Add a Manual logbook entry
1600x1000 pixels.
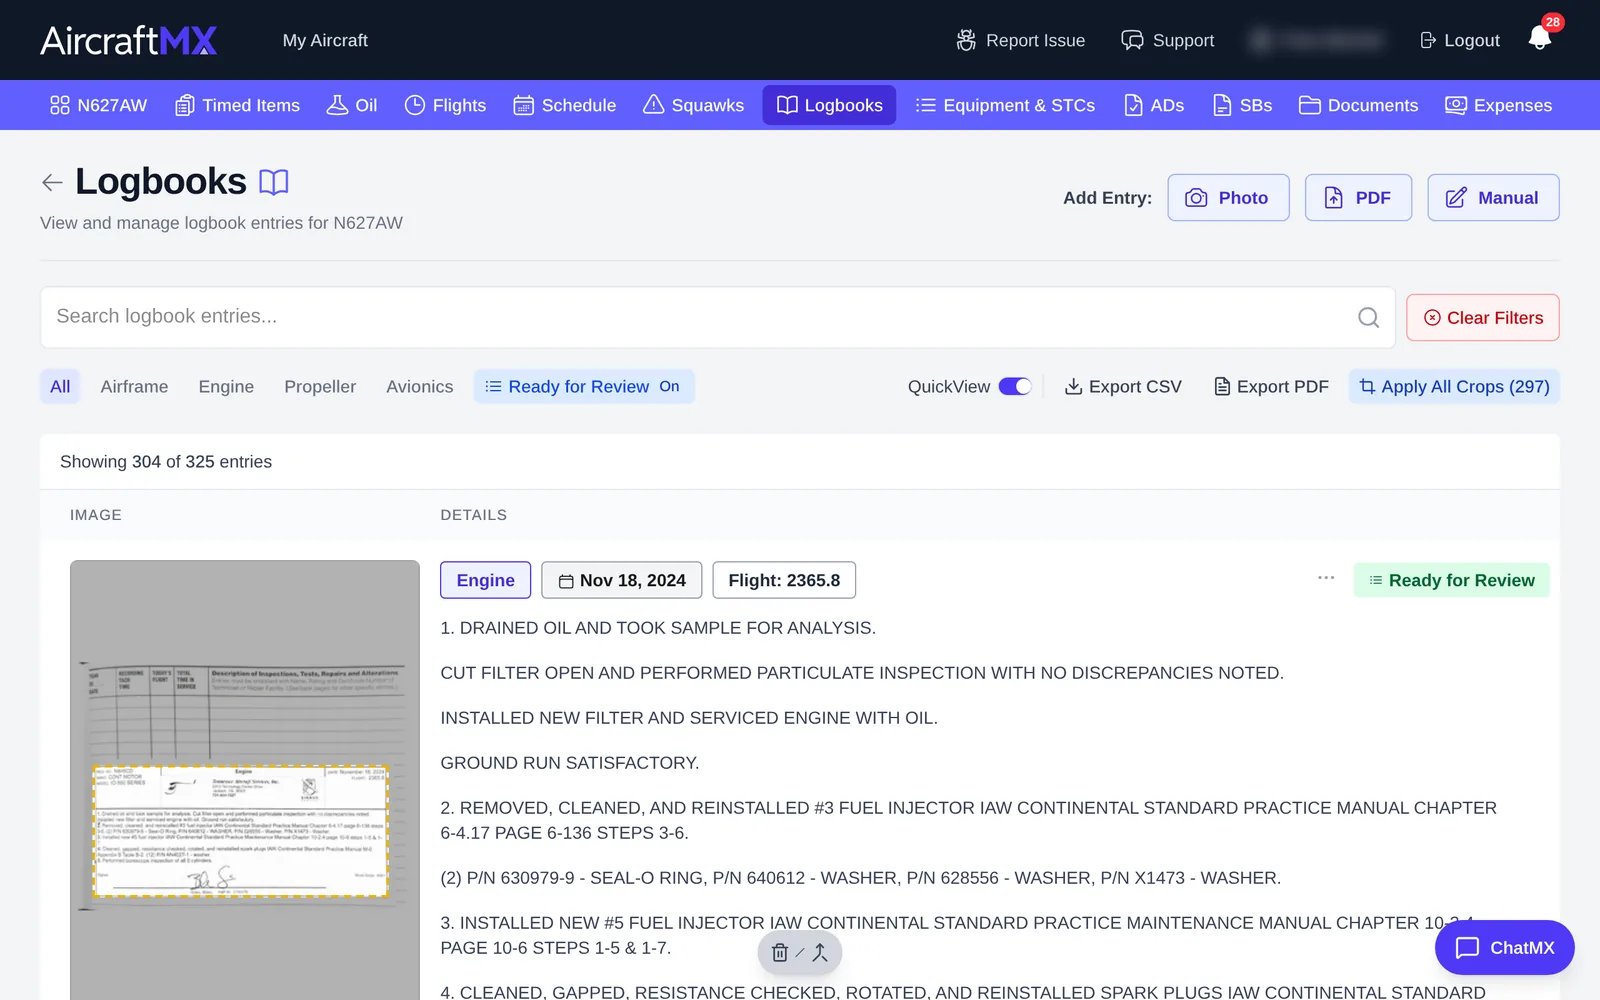1493,198
